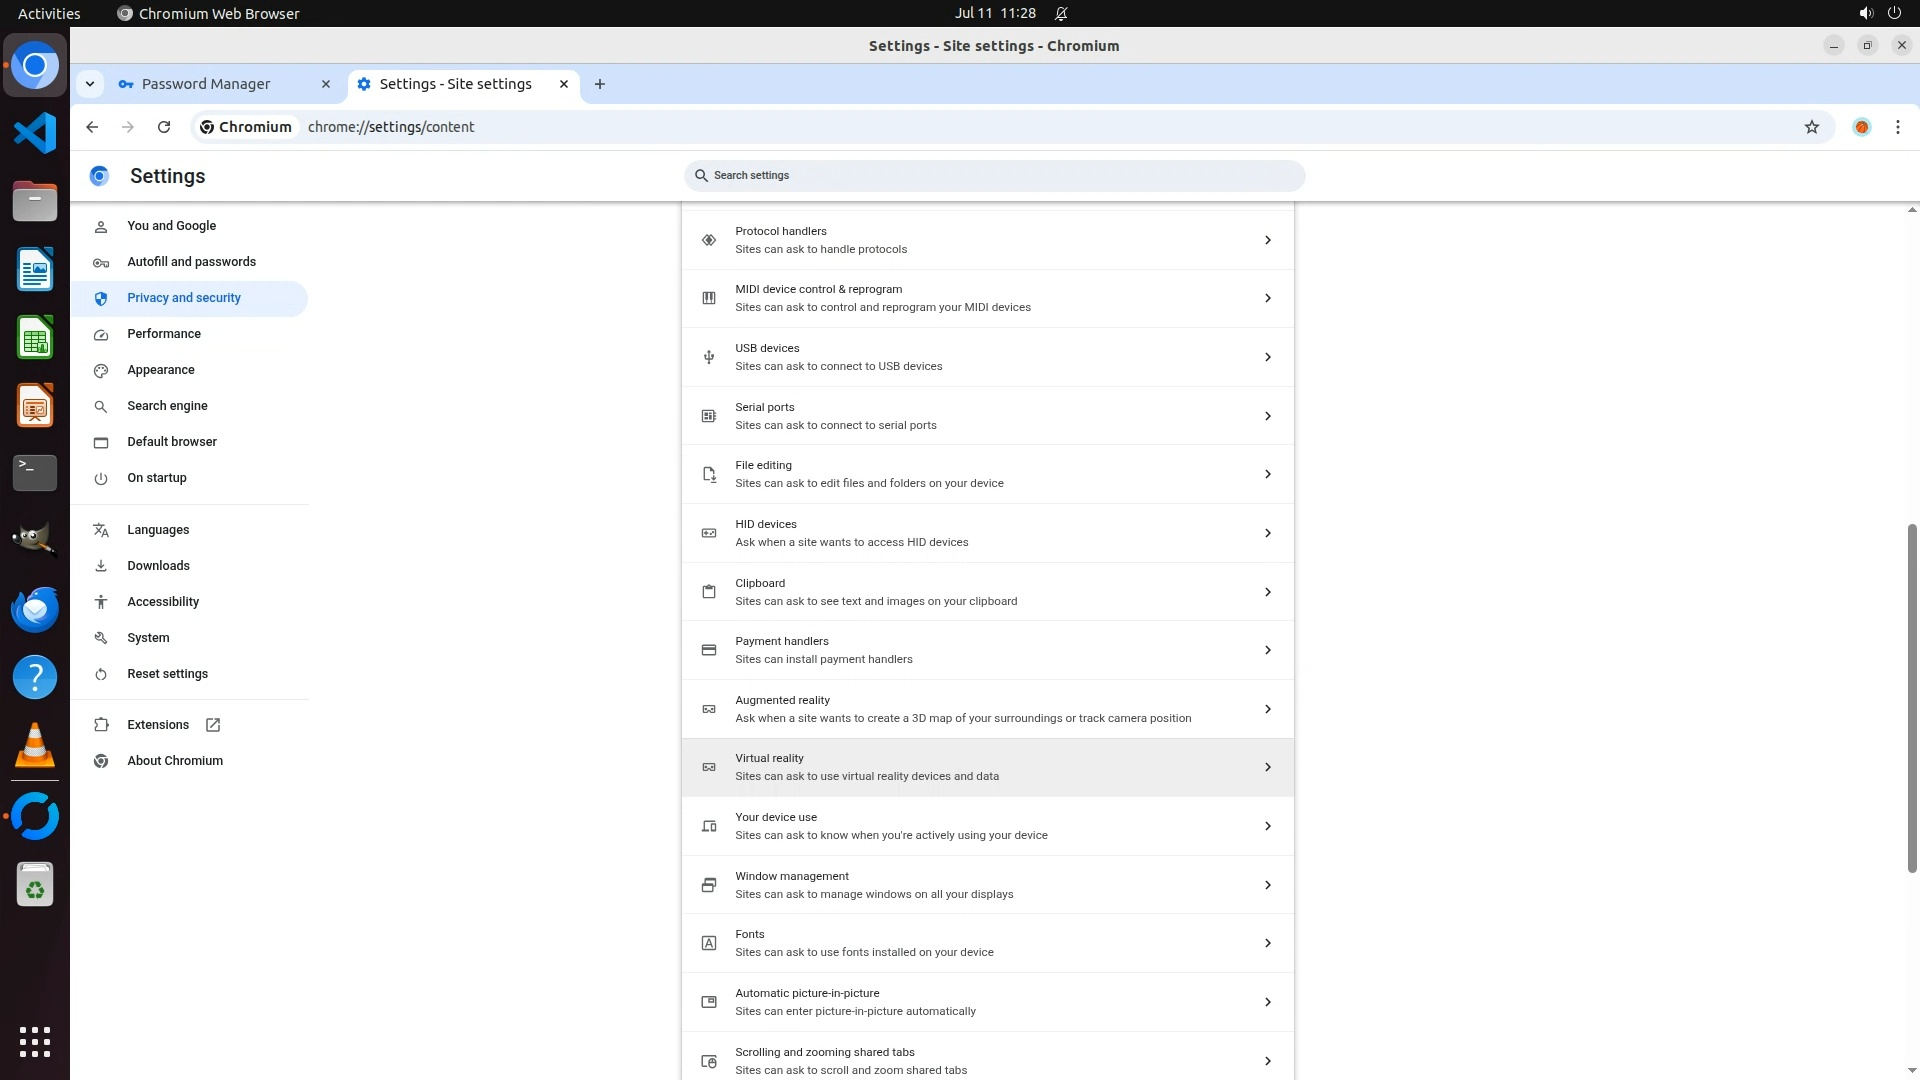Open the tab search dropdown
1920x1080 pixels.
[x=90, y=84]
